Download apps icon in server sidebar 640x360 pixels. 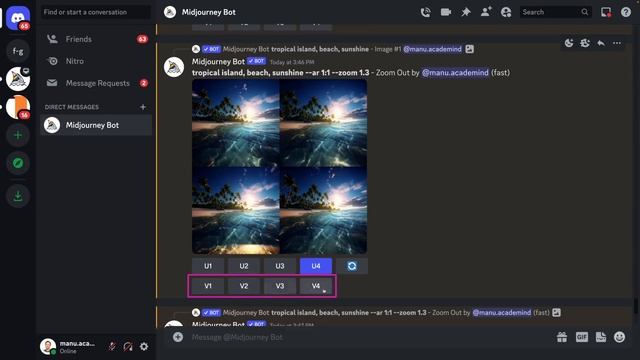tap(18, 196)
